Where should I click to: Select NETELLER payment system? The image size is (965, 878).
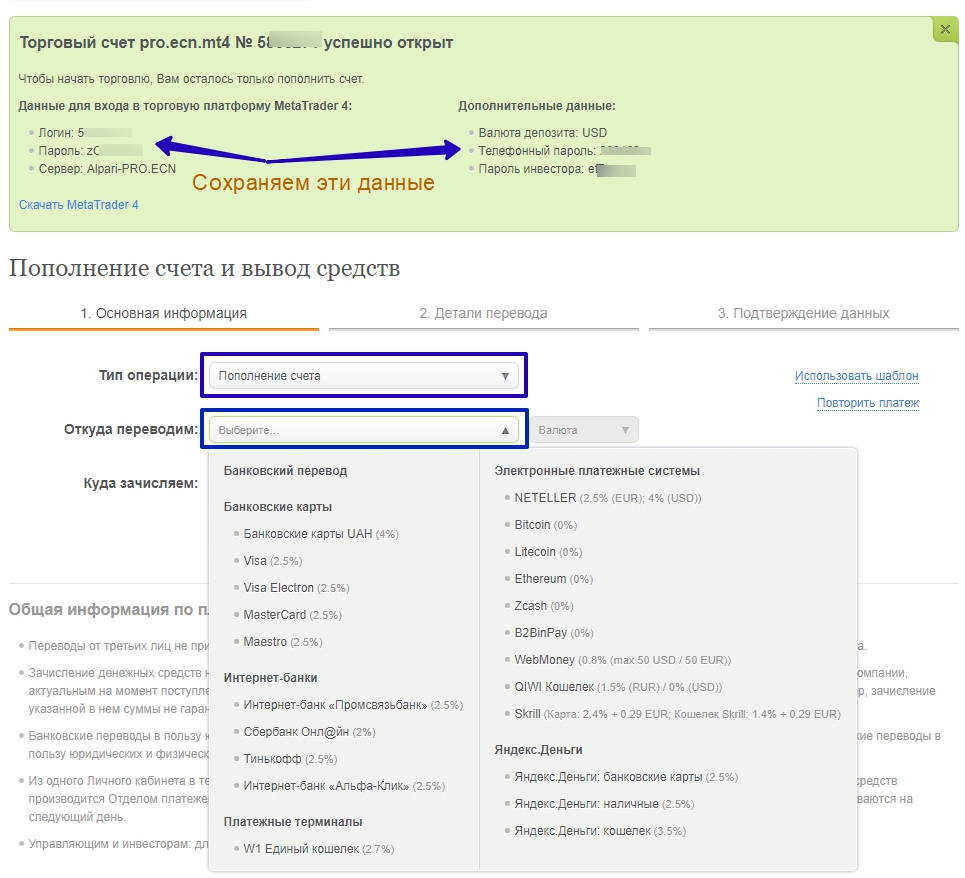tap(545, 497)
